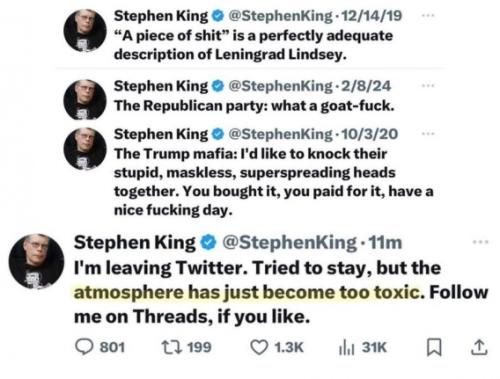The height and width of the screenshot is (379, 500).
Task: Click the highlighted 'atmosphere has just become too toxic' text
Action: pos(247,292)
